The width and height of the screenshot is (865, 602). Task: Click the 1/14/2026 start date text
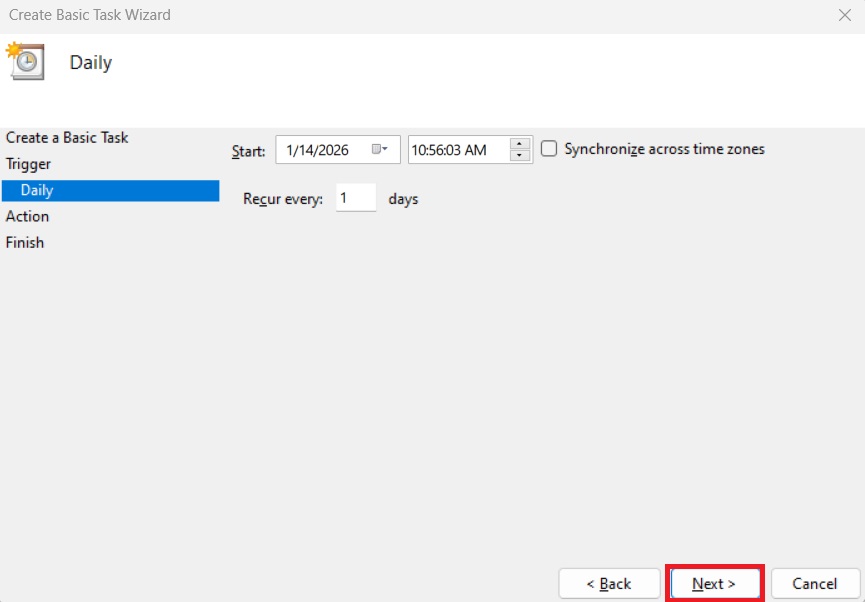tap(317, 150)
